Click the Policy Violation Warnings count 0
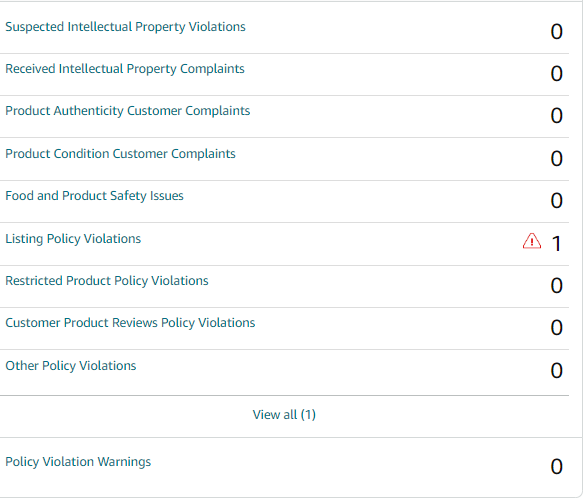Viewport: 583px width, 502px height. click(557, 467)
